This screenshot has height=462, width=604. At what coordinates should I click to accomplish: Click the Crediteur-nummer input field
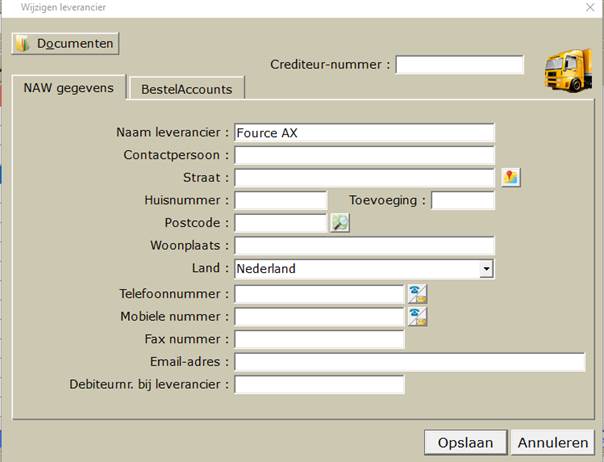pyautogui.click(x=460, y=65)
